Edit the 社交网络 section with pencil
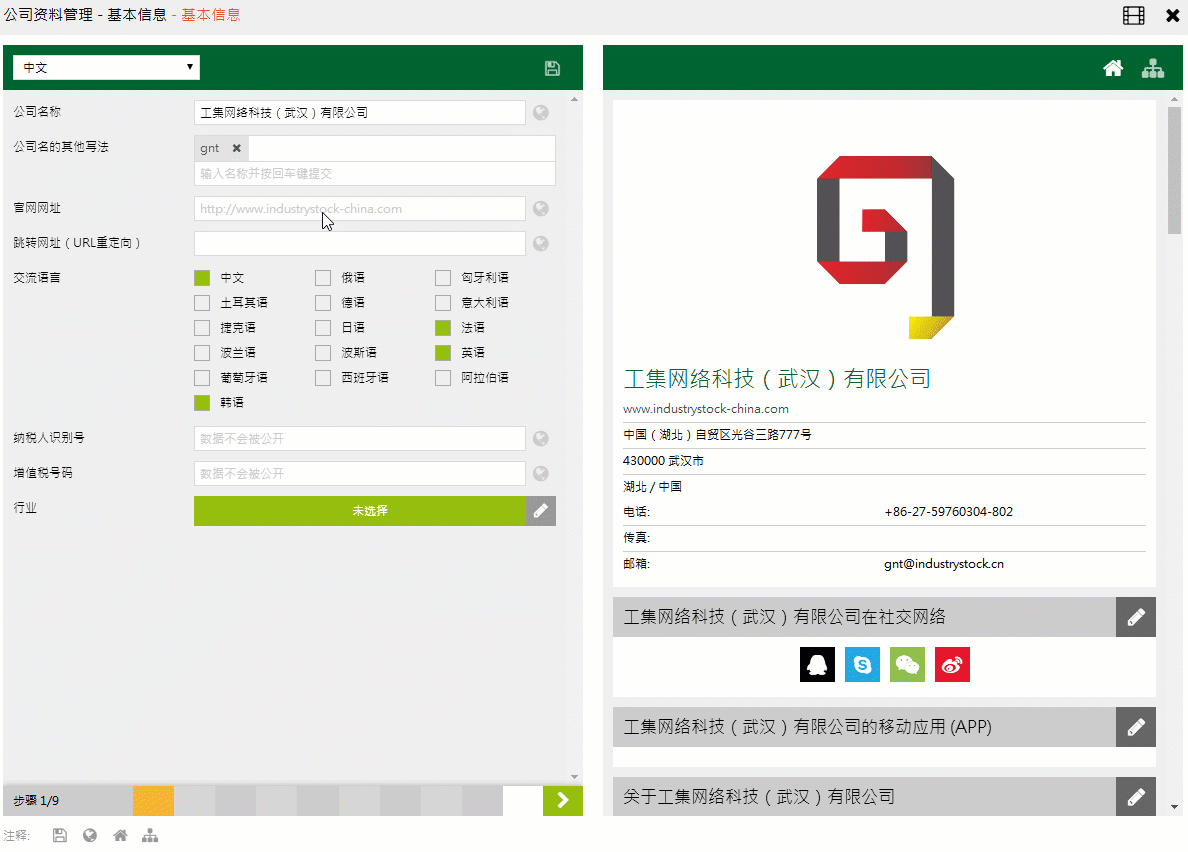1188x852 pixels. tap(1136, 617)
